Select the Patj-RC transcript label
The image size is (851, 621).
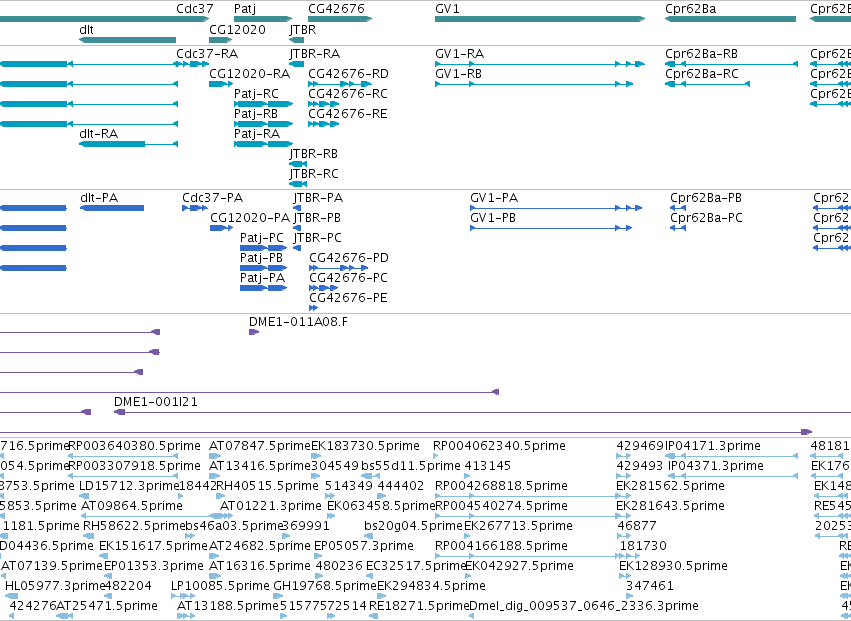pos(256,94)
